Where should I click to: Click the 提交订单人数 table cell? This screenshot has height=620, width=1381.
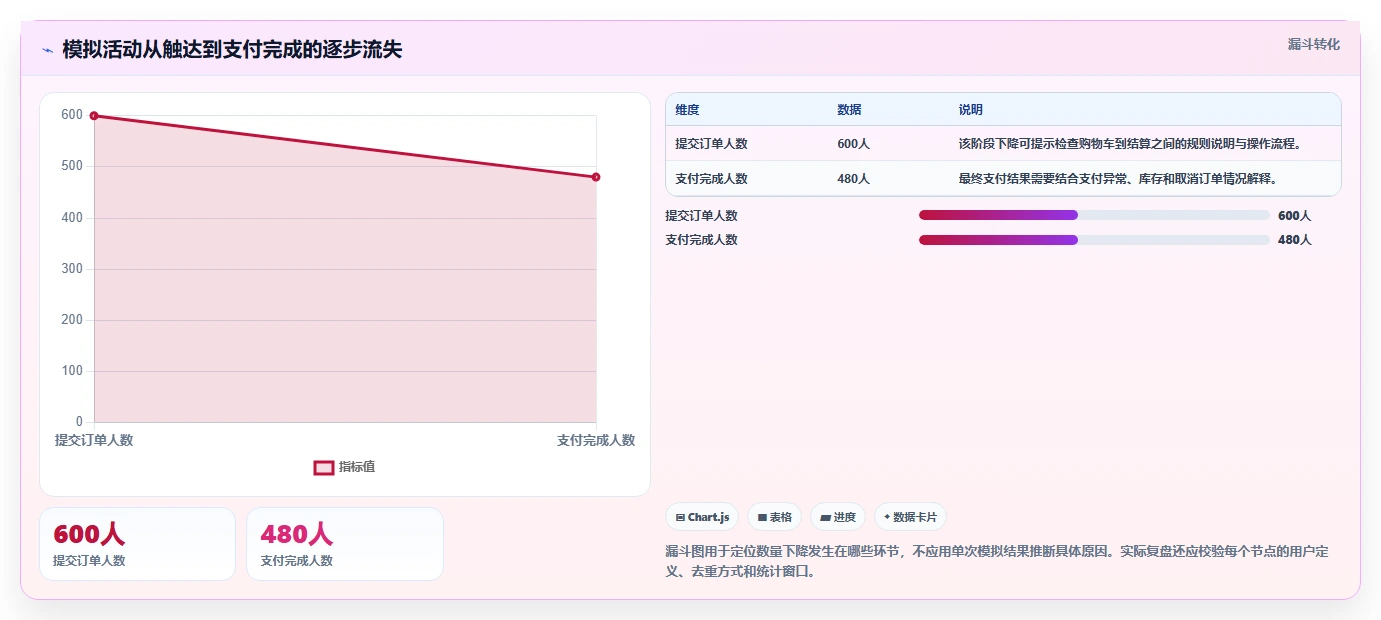click(x=711, y=144)
